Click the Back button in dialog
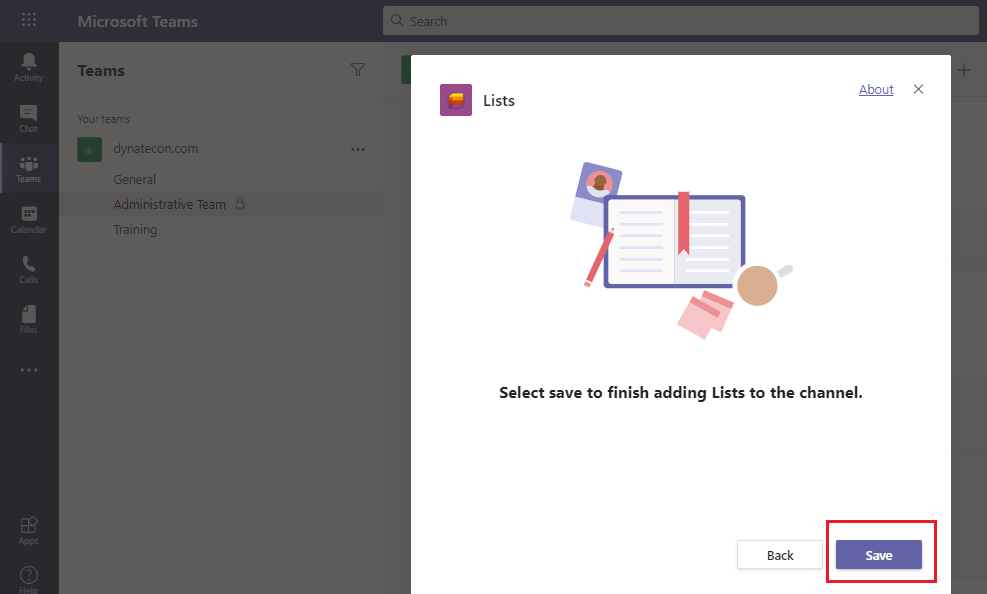 [780, 555]
